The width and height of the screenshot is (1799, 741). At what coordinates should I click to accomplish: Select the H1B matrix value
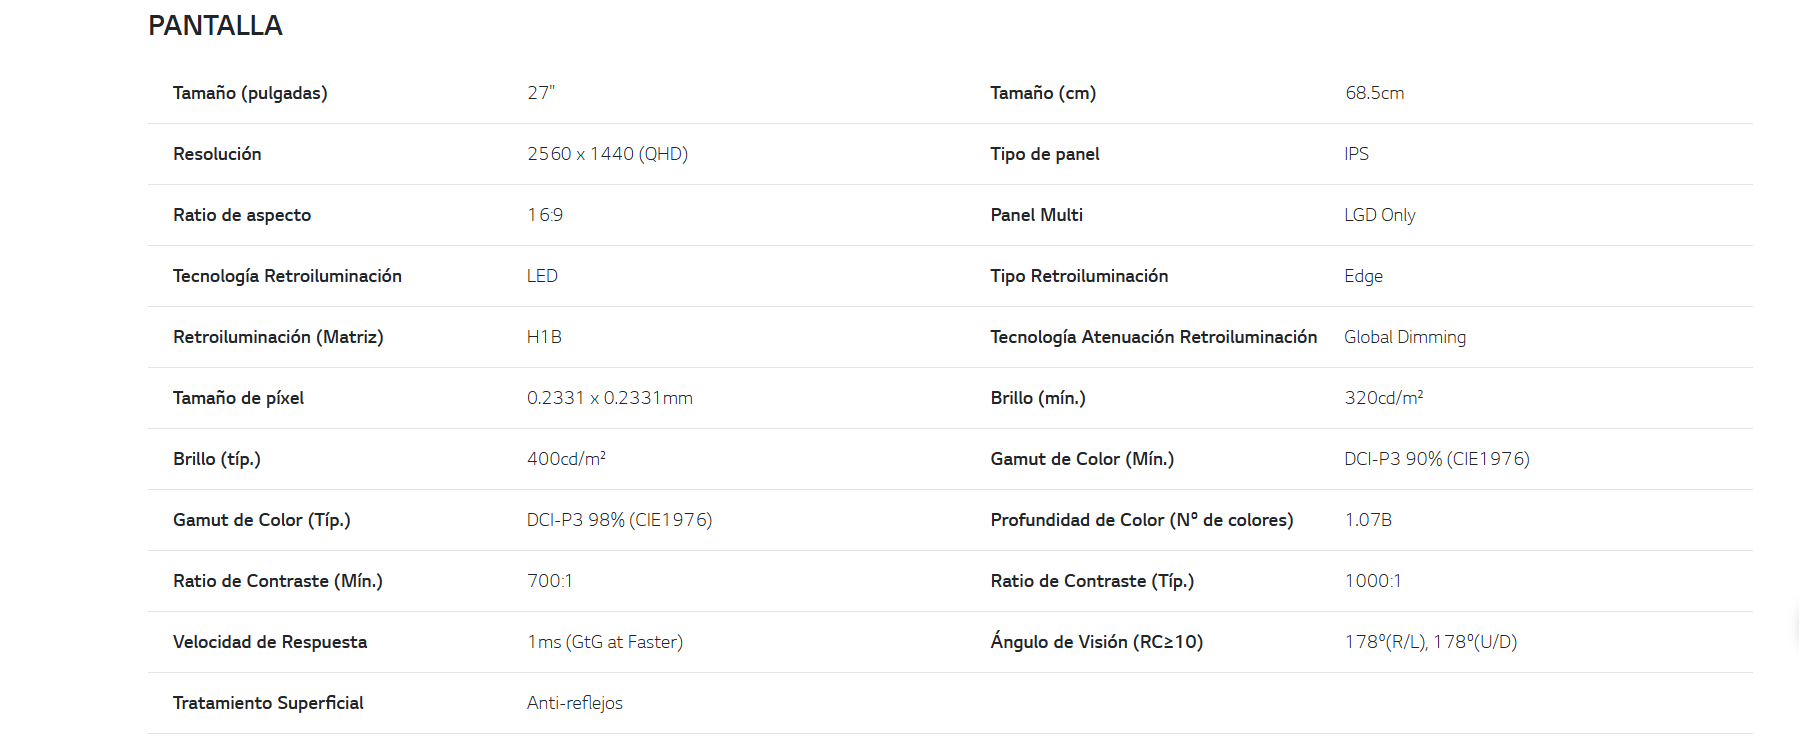pos(544,337)
